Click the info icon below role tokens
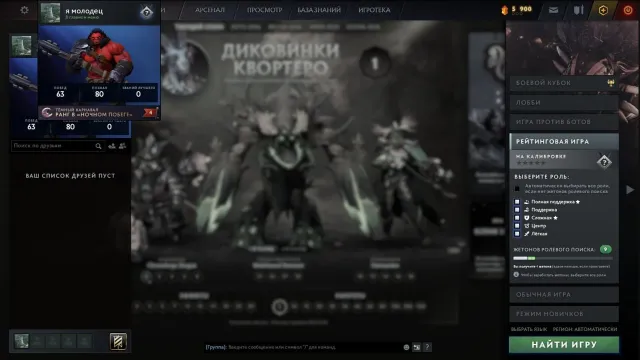Image resolution: width=640 pixels, height=360 pixels. (516, 275)
